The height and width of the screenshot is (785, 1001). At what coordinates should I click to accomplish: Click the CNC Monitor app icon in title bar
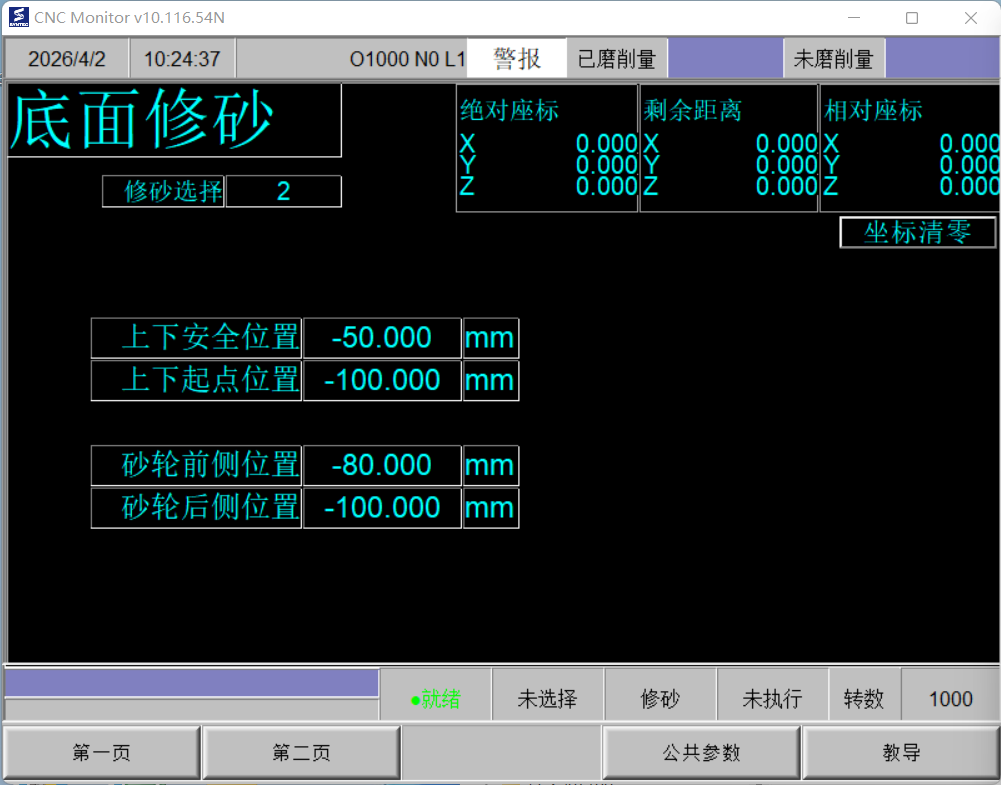point(18,18)
